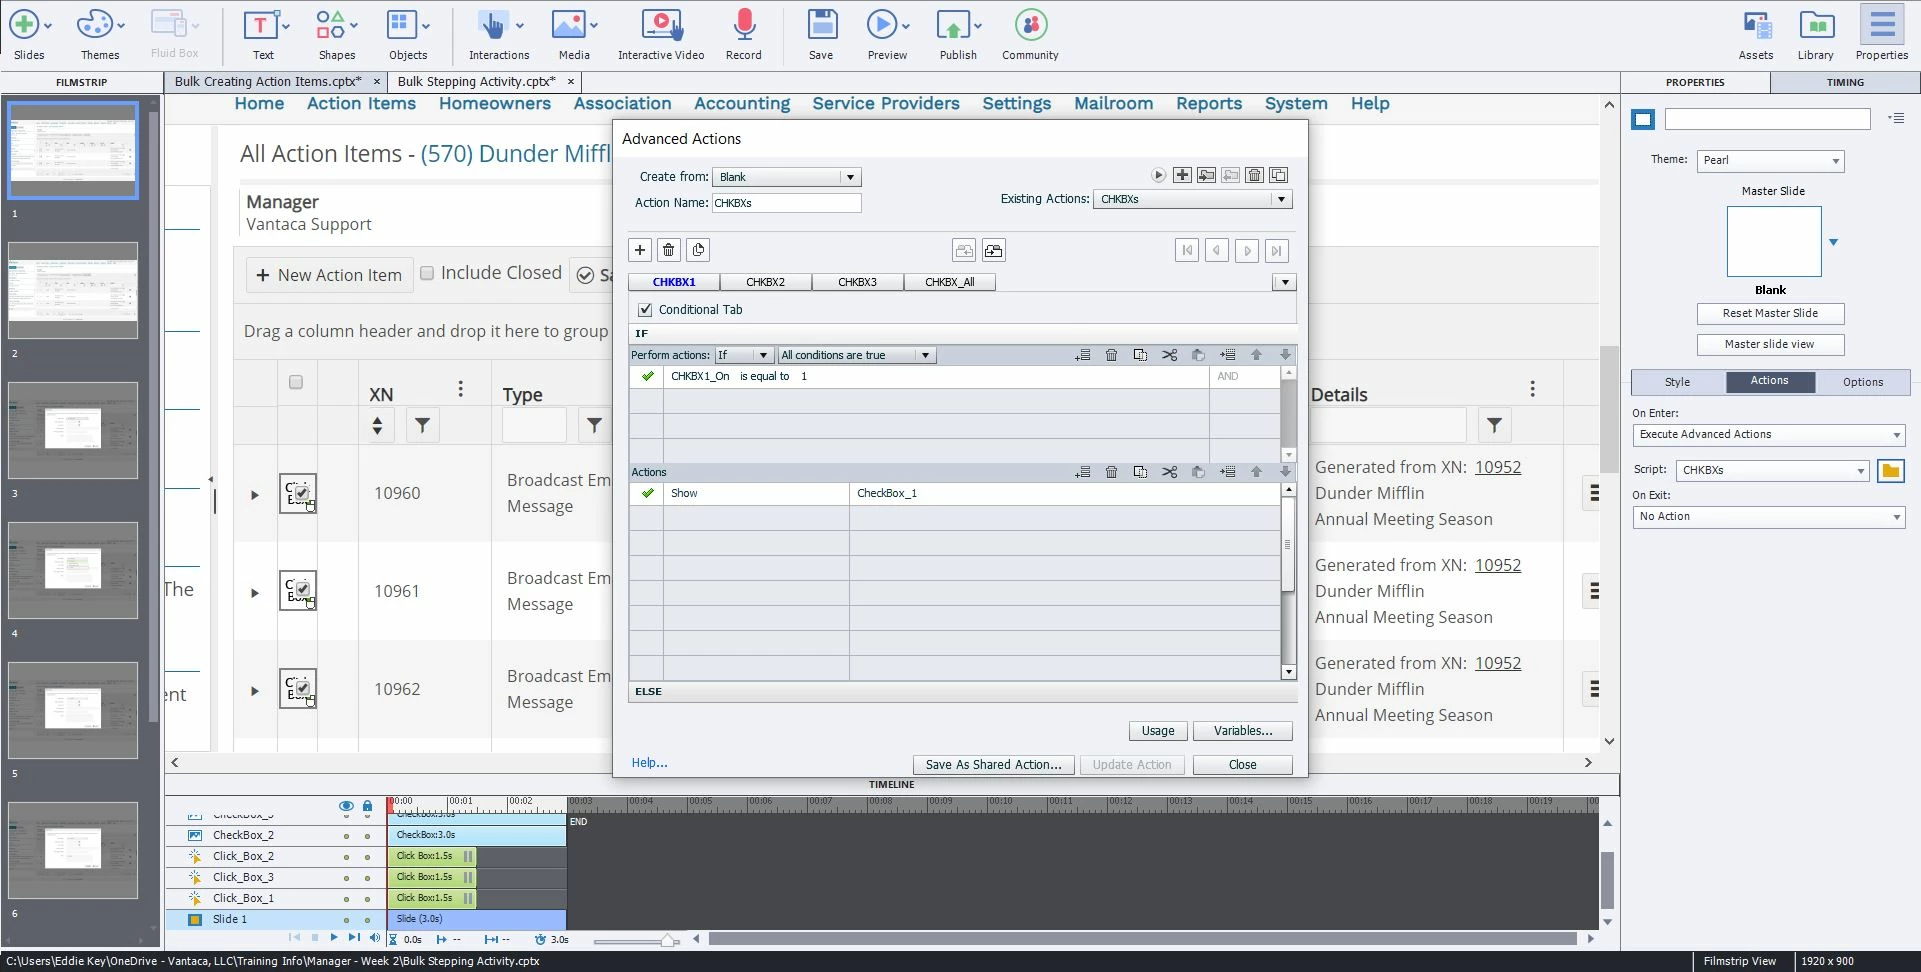Duplicate the action using the top copy icon

[x=1278, y=175]
